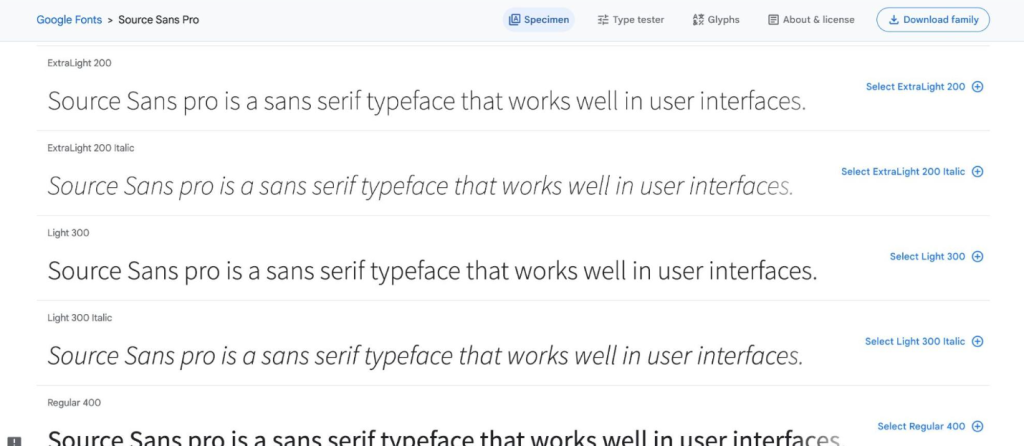Switch to the Type tester tab
Viewport: 1024px width, 446px height.
click(x=631, y=20)
